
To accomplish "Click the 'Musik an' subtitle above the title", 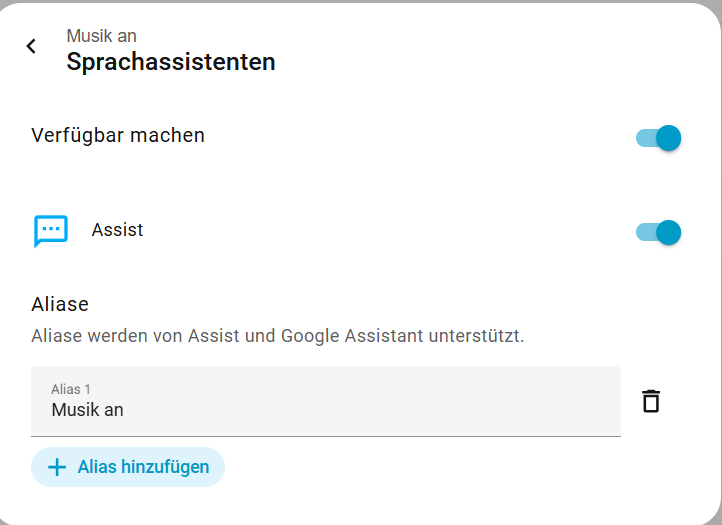I will pyautogui.click(x=101, y=36).
